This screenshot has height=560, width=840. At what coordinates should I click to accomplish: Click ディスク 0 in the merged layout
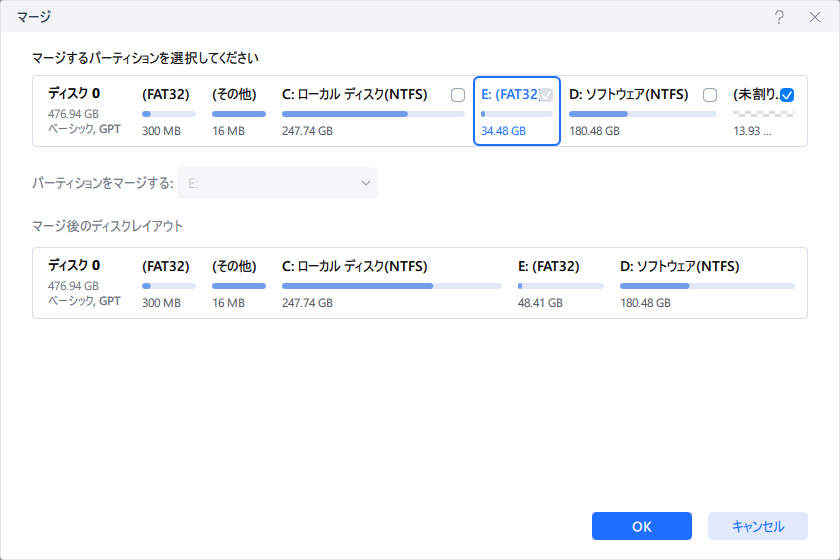point(74,265)
